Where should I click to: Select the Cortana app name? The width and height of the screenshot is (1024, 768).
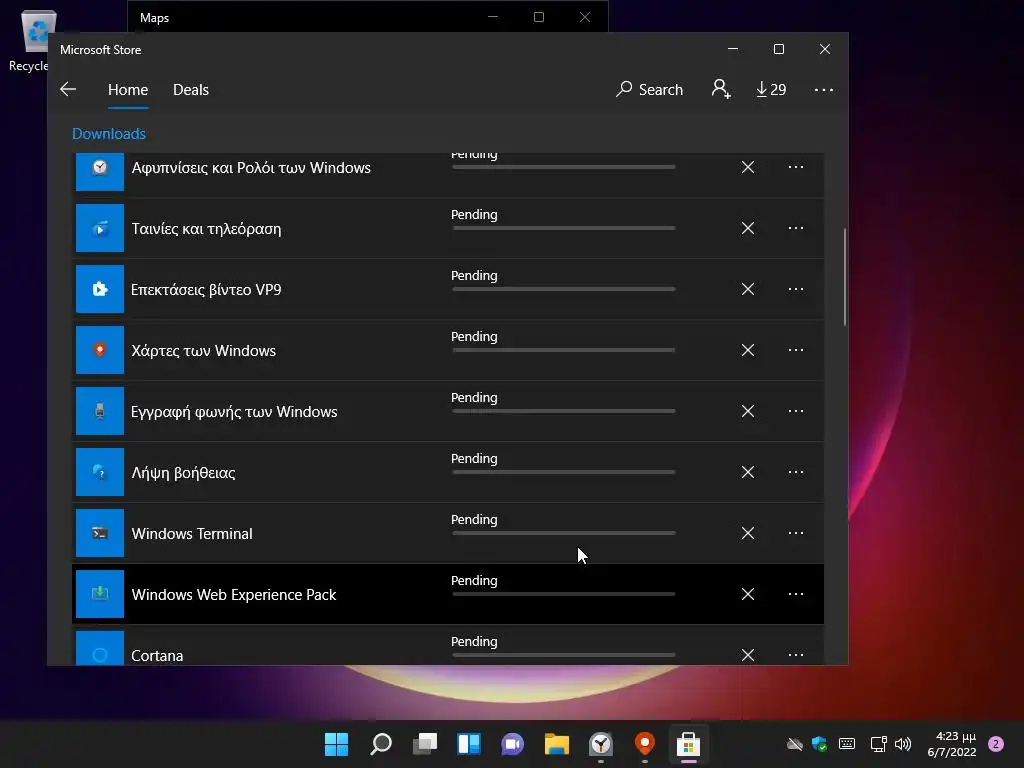click(x=157, y=655)
